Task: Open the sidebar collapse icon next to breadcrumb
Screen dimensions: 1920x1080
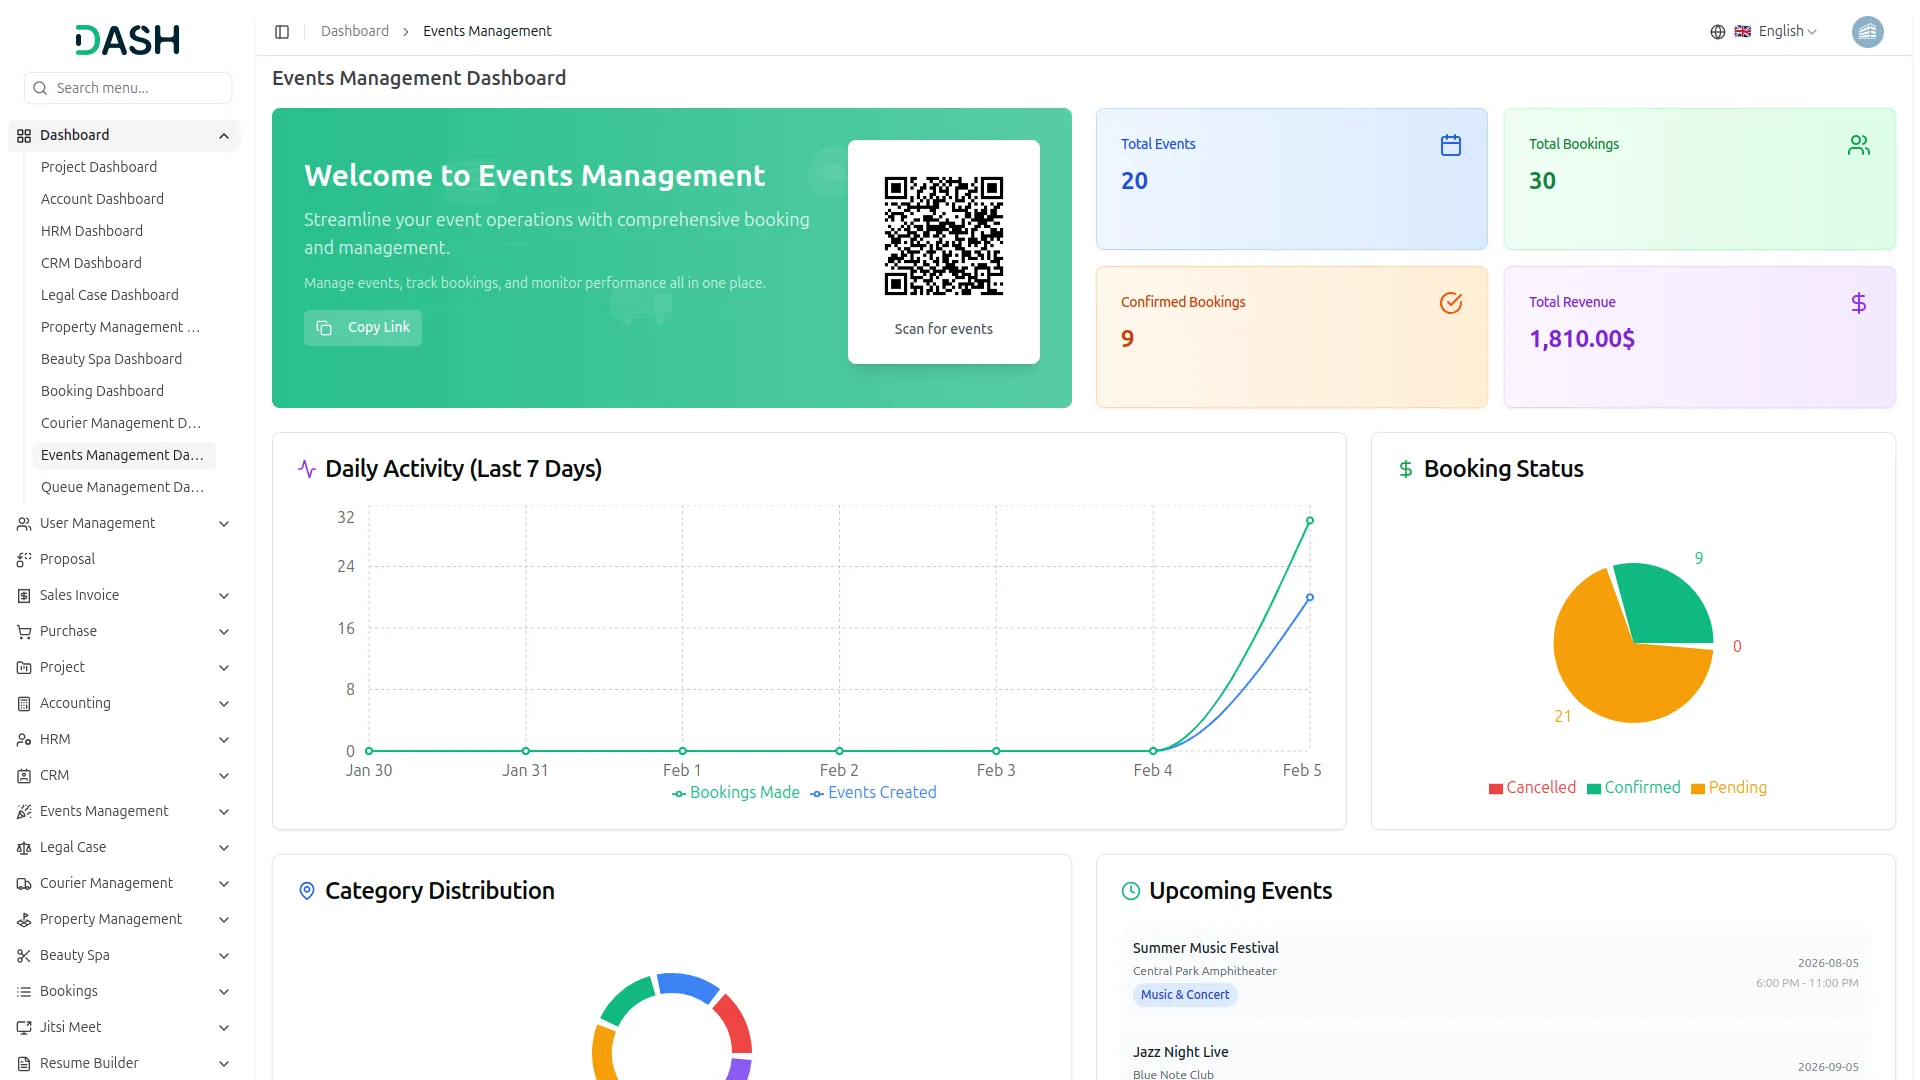Action: click(281, 31)
